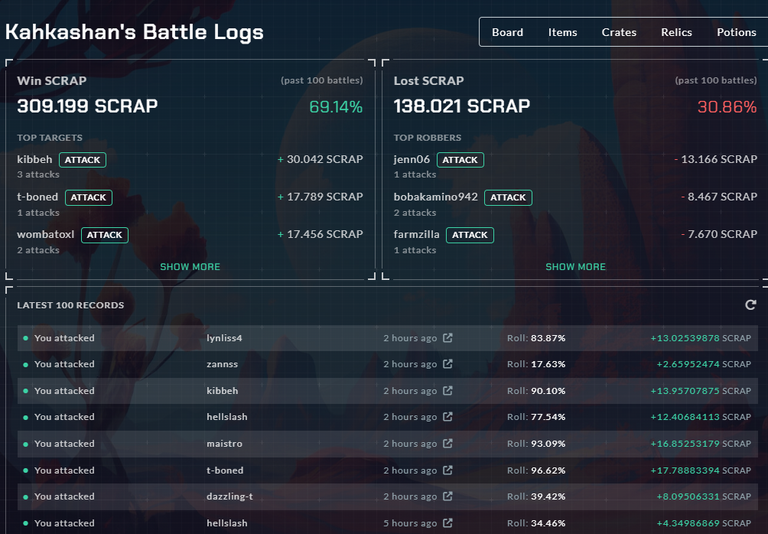Click kibbeh name in top targets
Image resolution: width=768 pixels, height=534 pixels.
[34, 159]
